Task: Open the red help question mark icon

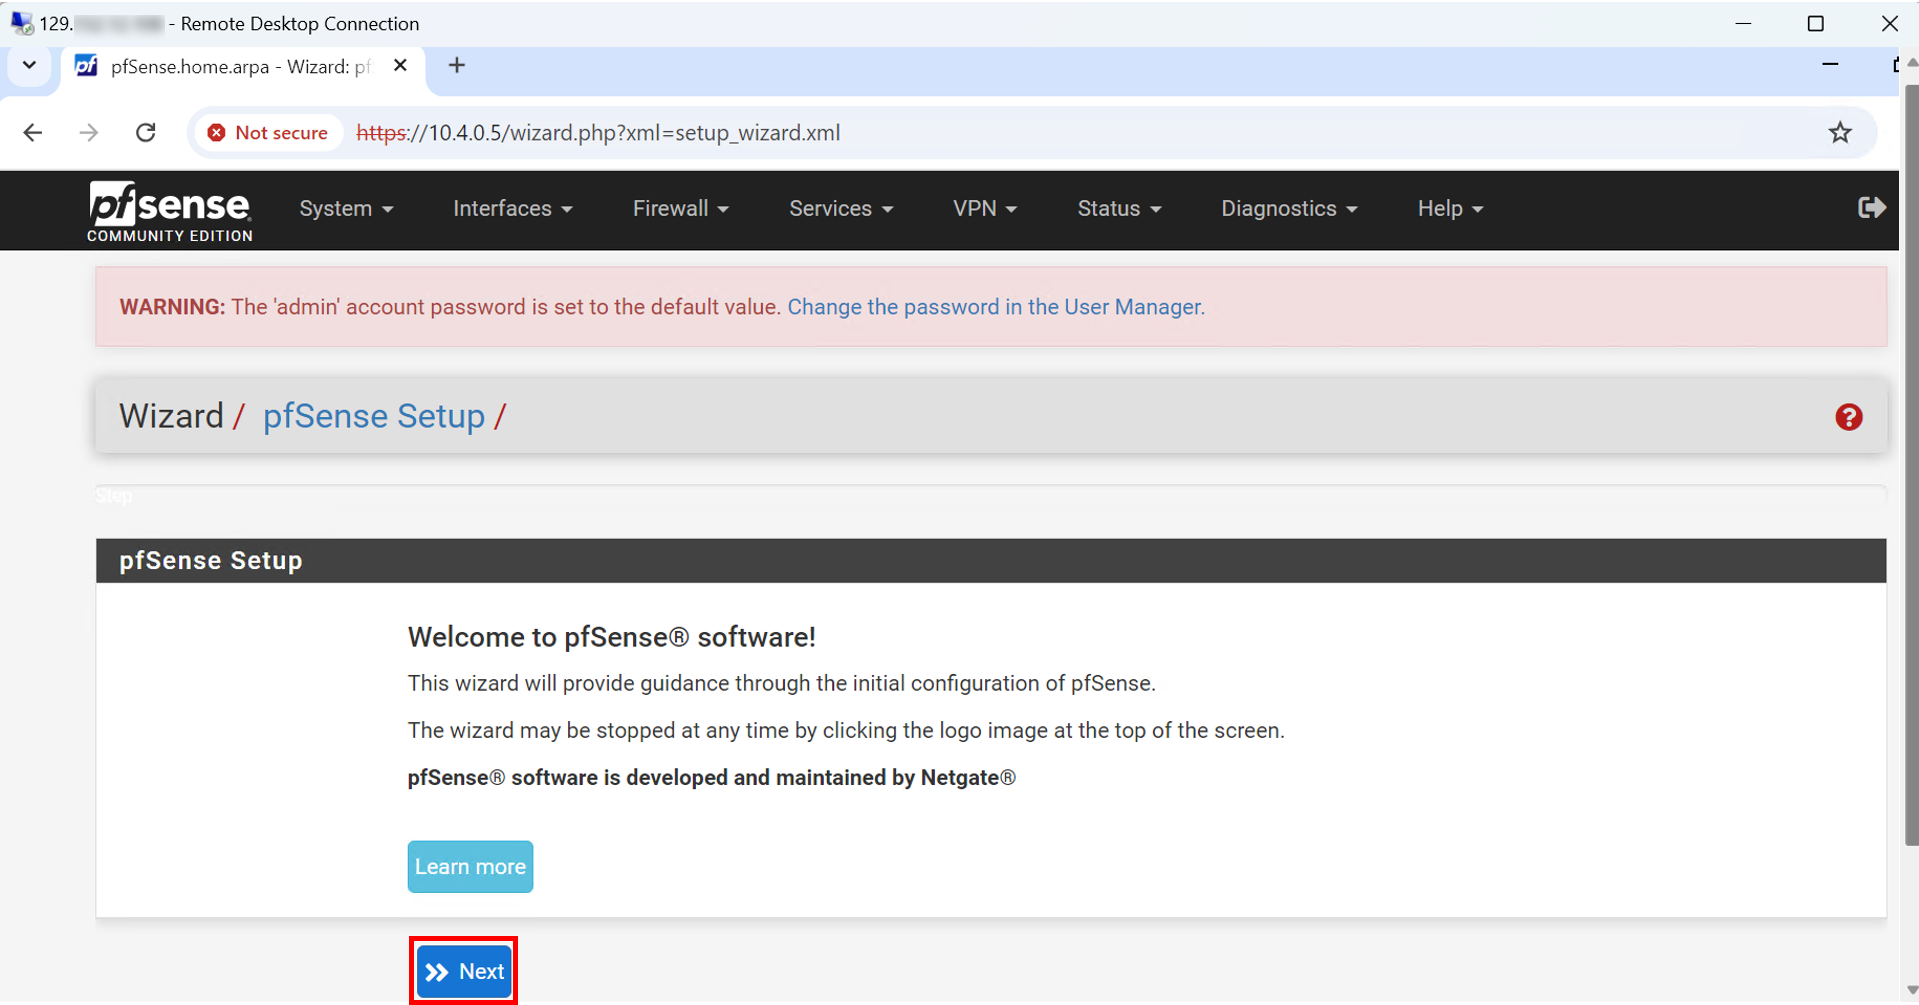Action: (1848, 417)
